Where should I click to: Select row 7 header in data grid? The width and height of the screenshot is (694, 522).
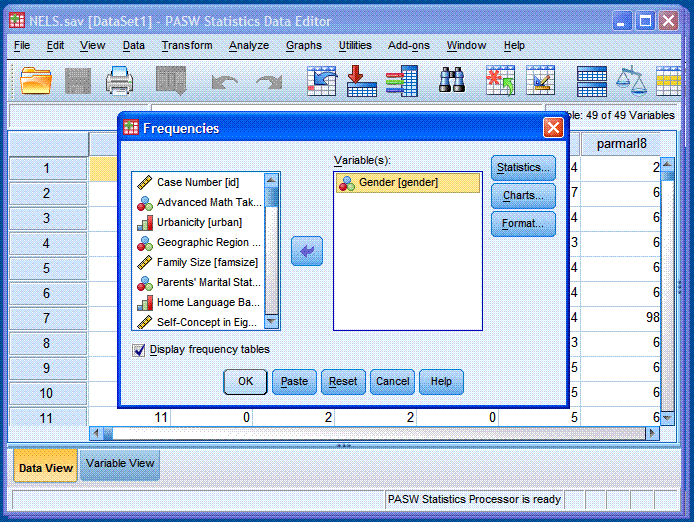click(47, 318)
